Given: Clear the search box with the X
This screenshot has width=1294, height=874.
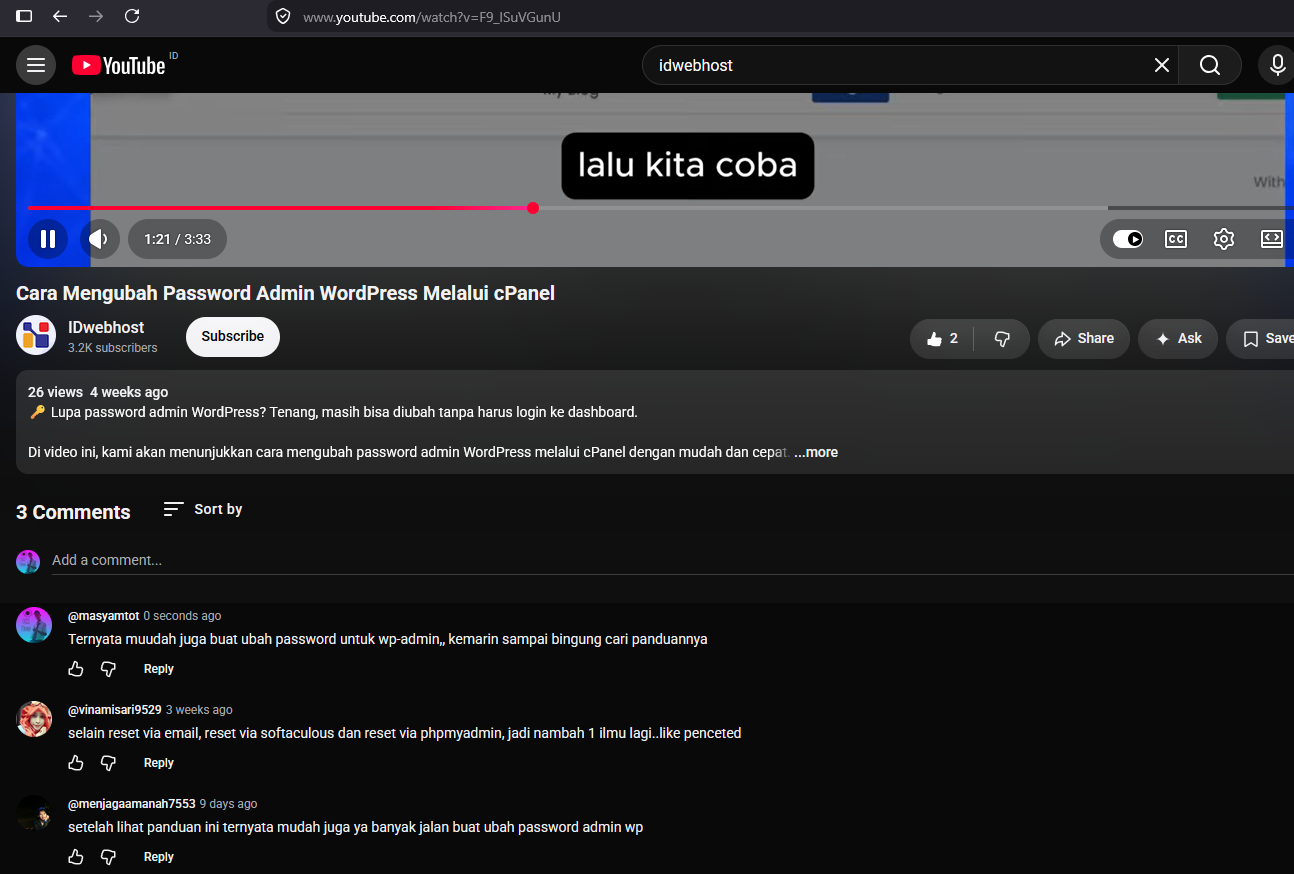Looking at the screenshot, I should click(1162, 65).
